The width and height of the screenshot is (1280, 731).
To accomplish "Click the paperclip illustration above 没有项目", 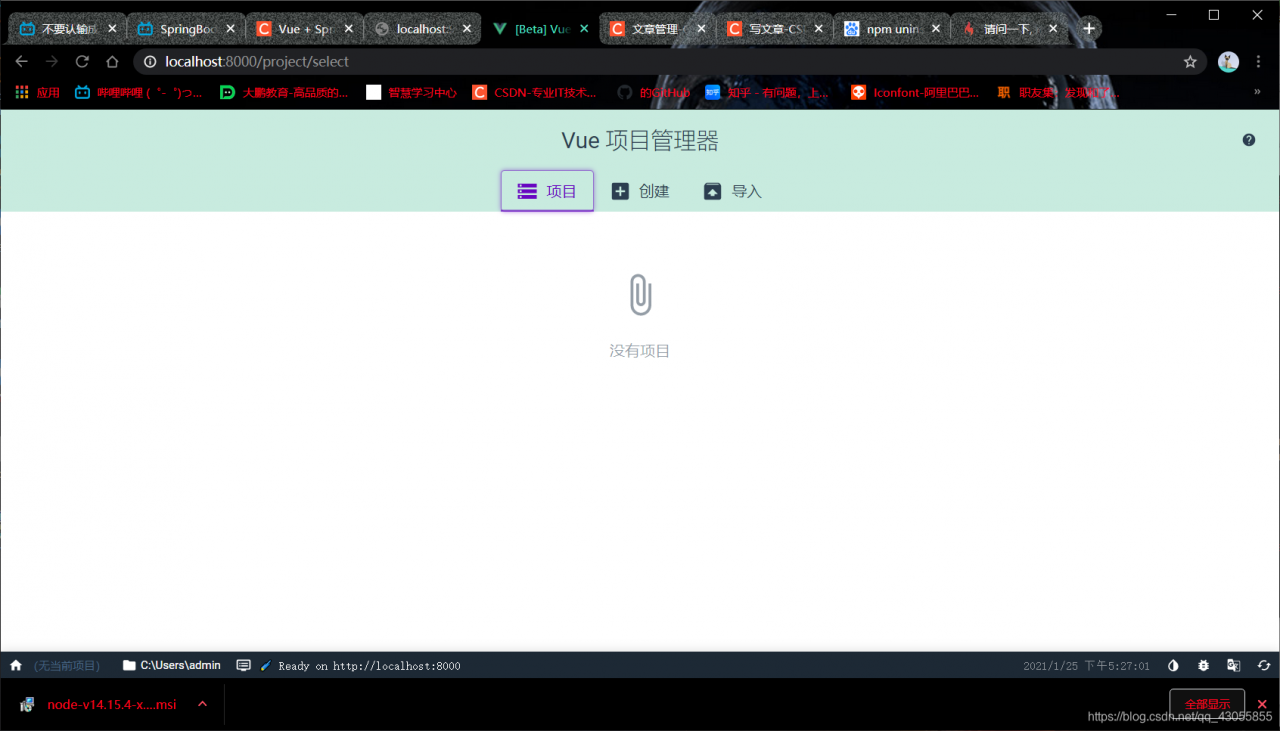I will [x=639, y=294].
